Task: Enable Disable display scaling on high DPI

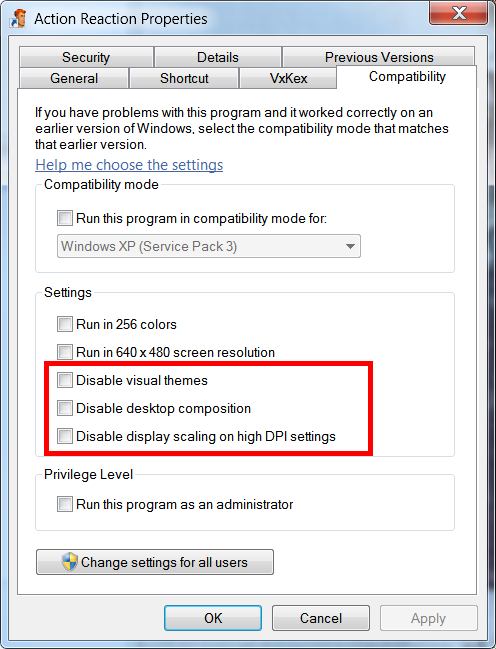Action: tap(65, 436)
